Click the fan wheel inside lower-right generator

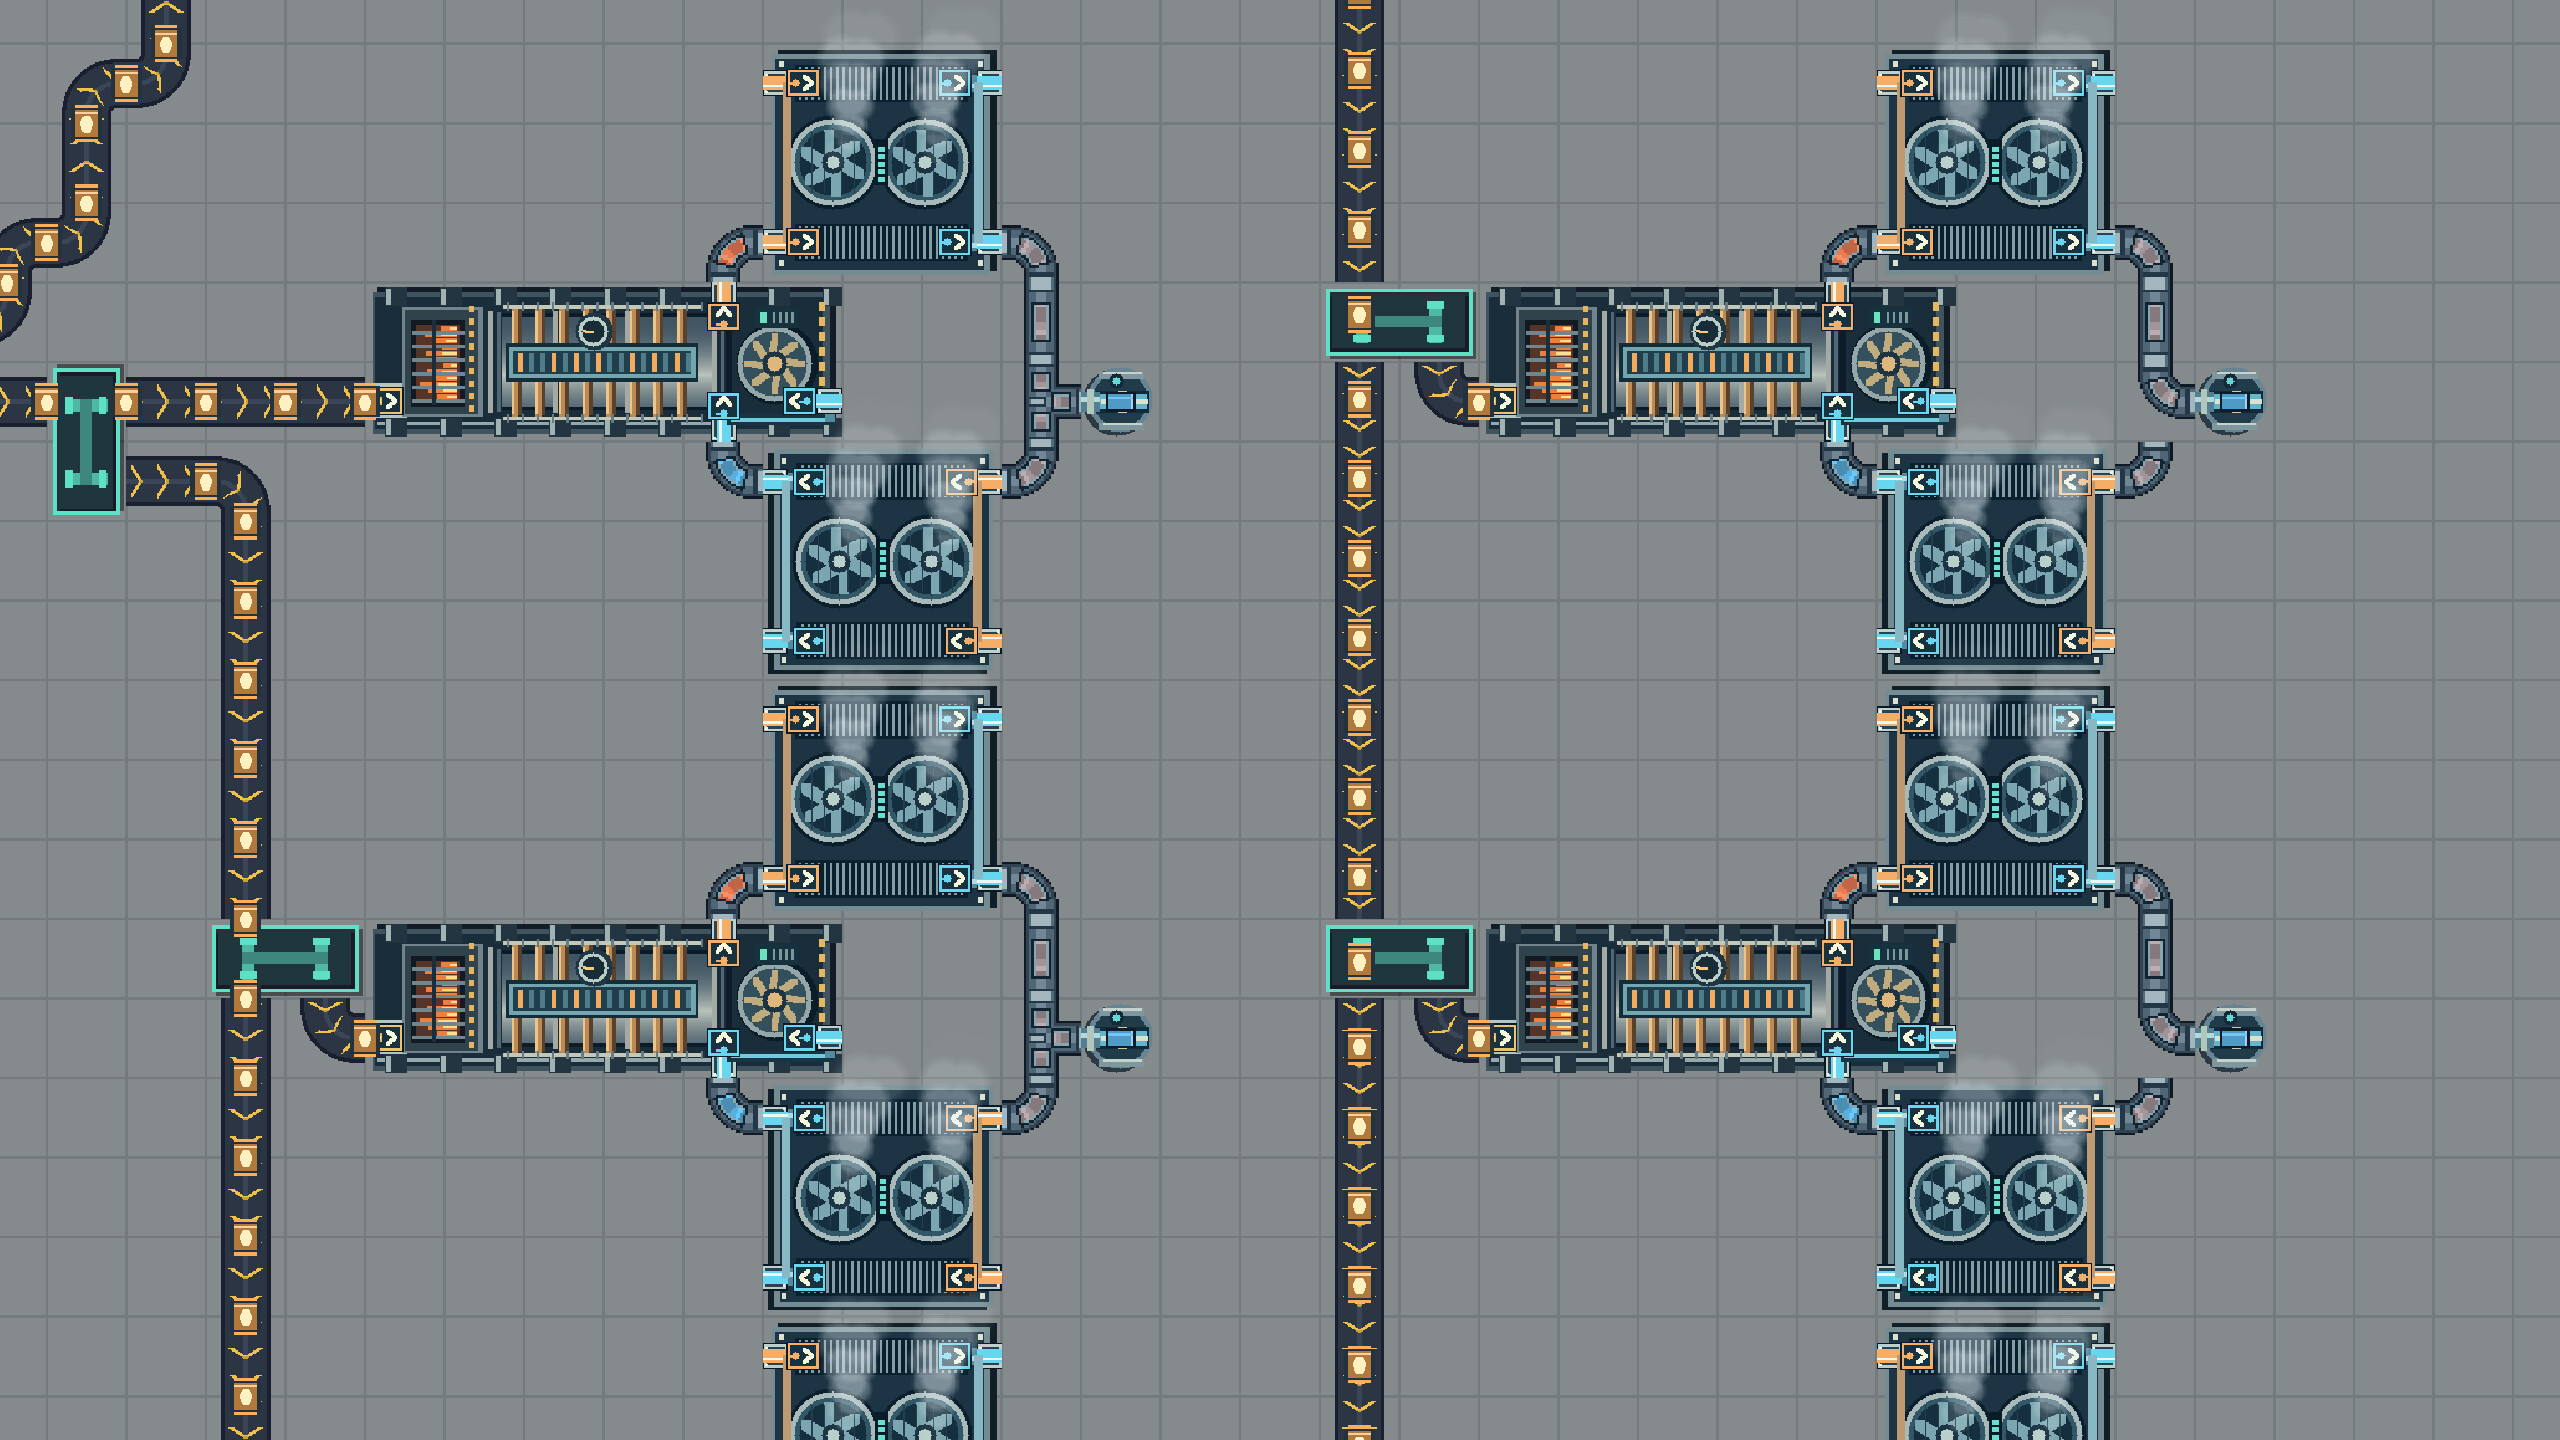(x=1887, y=999)
